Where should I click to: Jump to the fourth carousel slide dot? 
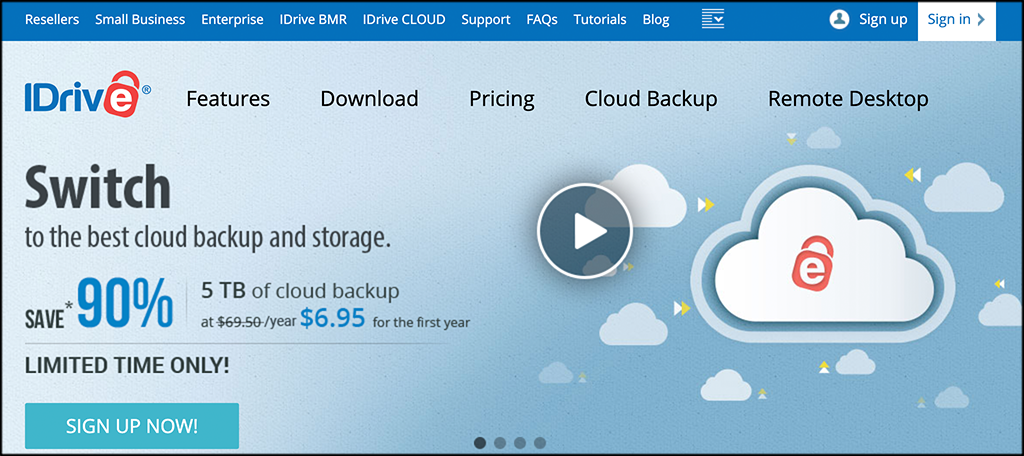click(540, 442)
